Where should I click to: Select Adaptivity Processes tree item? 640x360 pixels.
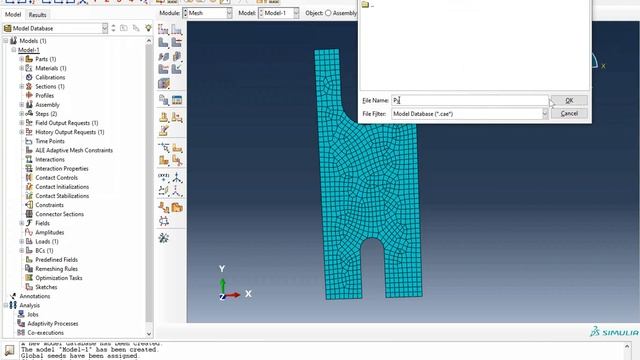53,324
